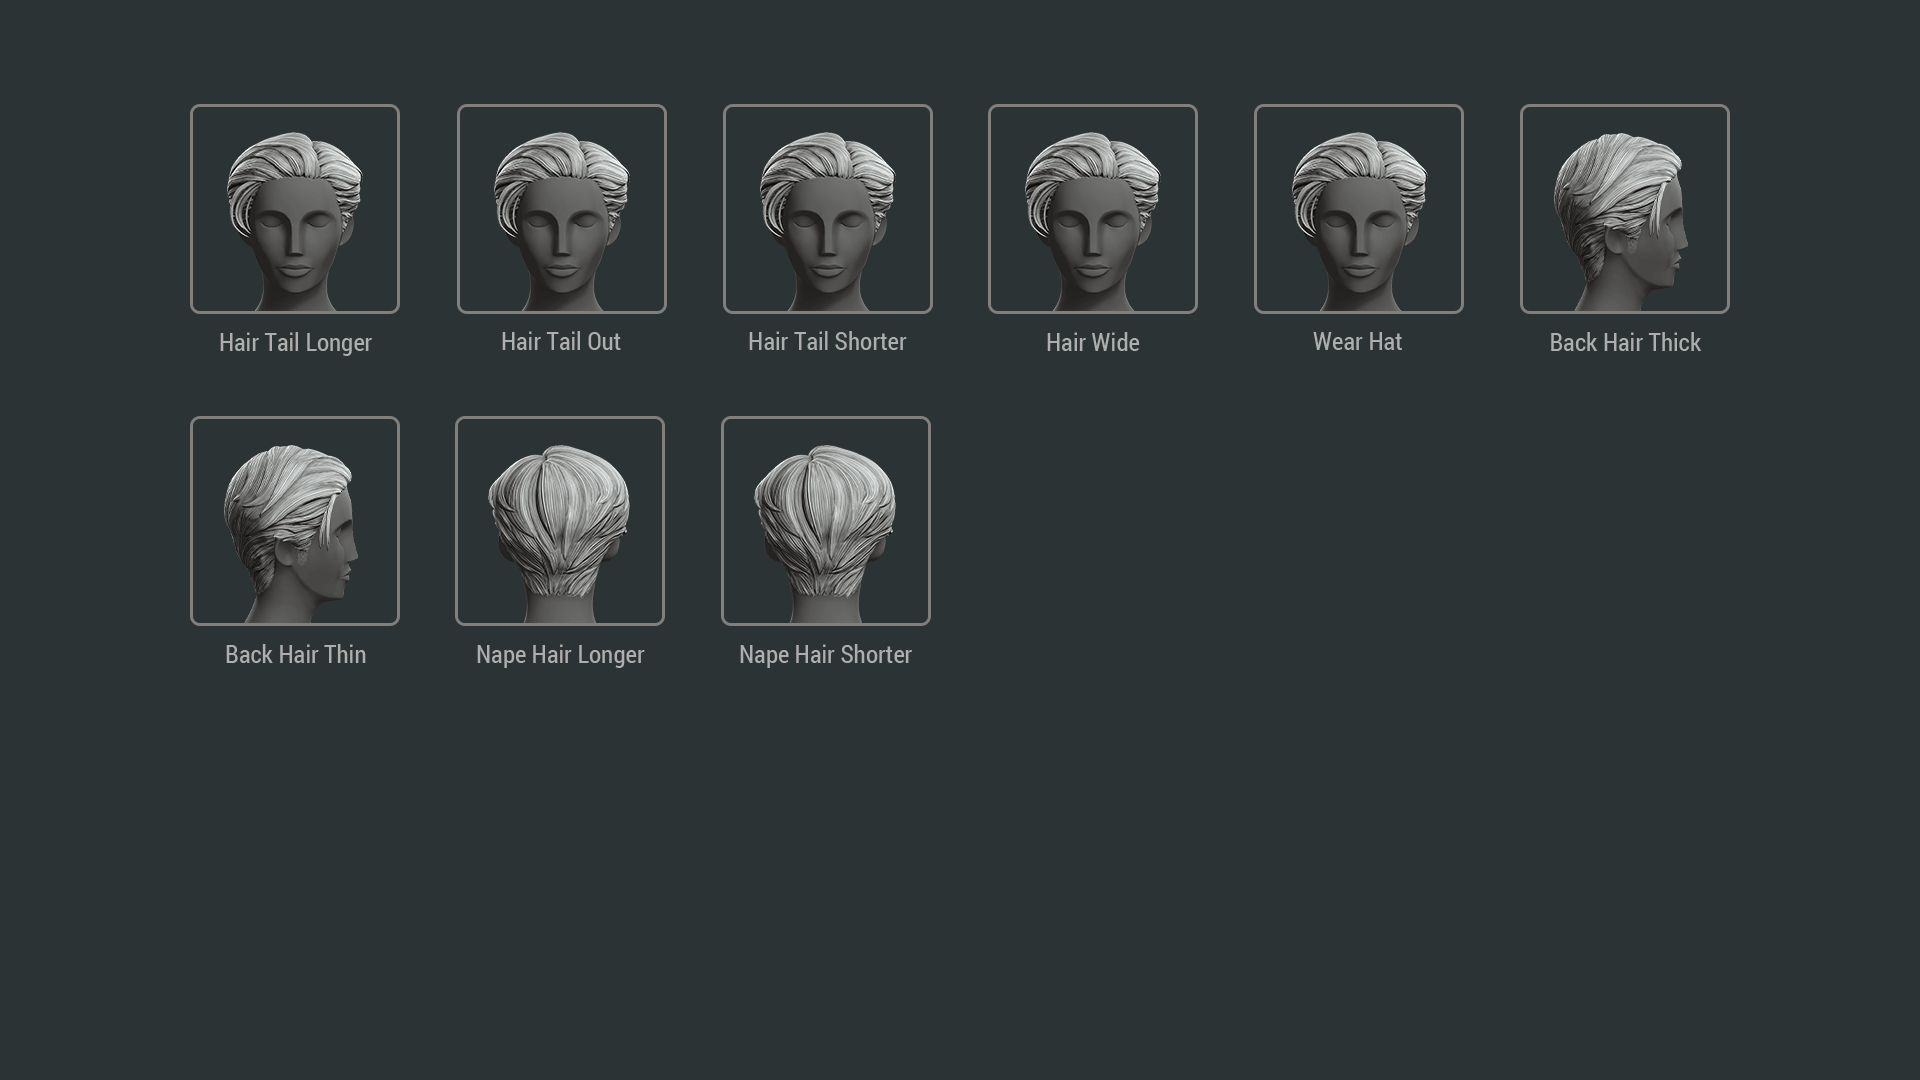
Task: Click the "Nape Hair Longer" caption
Action: (560, 655)
